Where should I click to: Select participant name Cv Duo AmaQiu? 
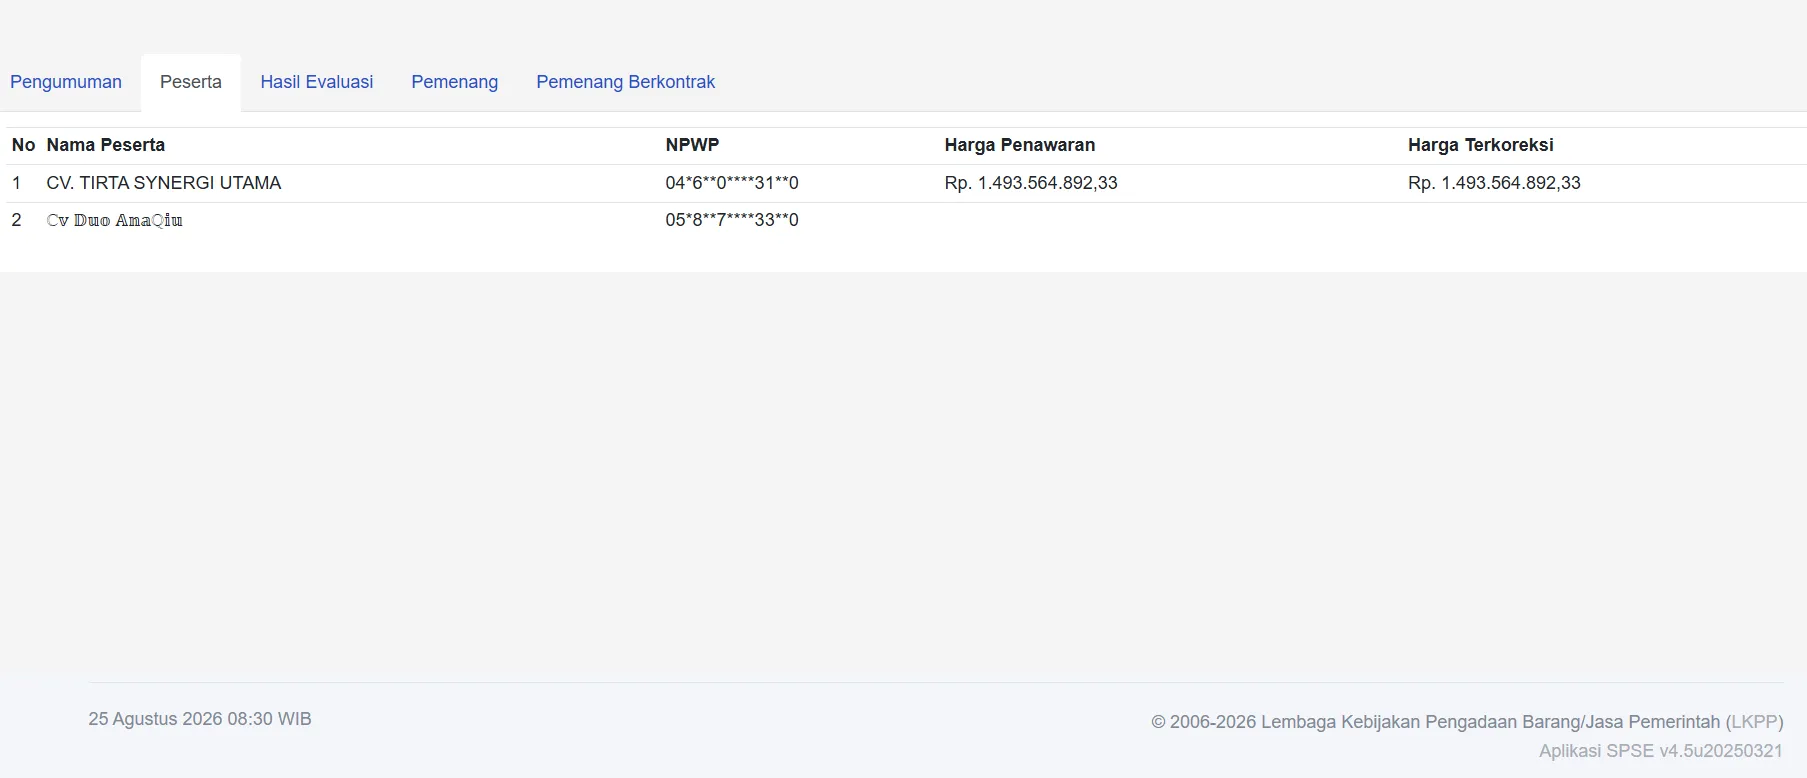click(115, 220)
